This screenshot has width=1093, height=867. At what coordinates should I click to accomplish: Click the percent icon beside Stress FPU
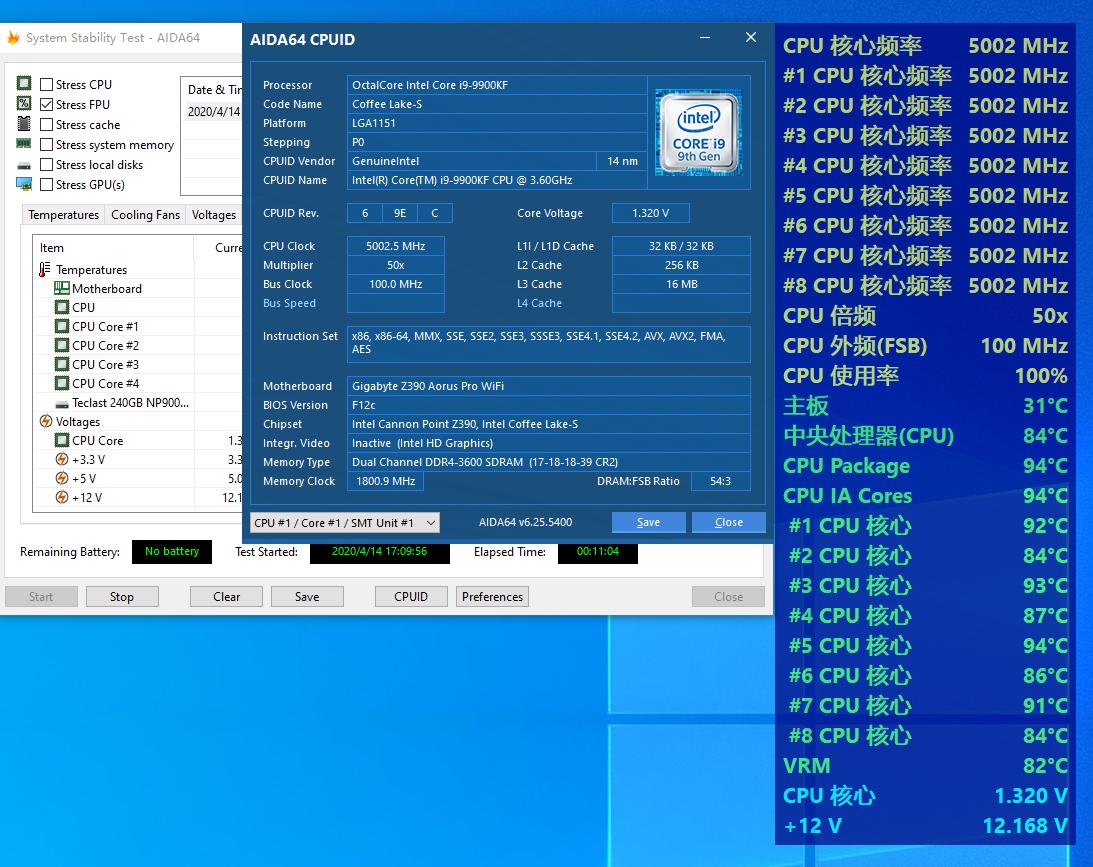click(24, 104)
